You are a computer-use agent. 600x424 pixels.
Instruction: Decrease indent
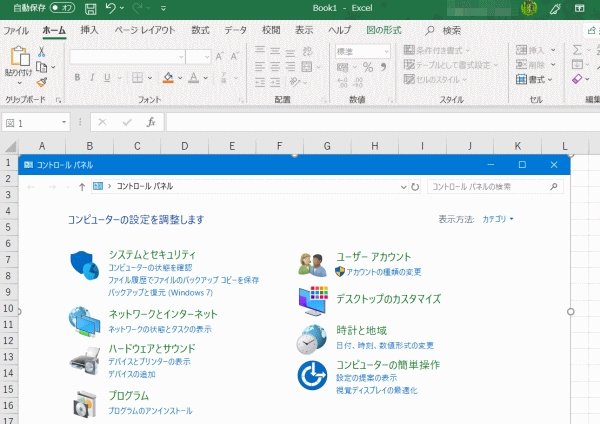coord(260,82)
